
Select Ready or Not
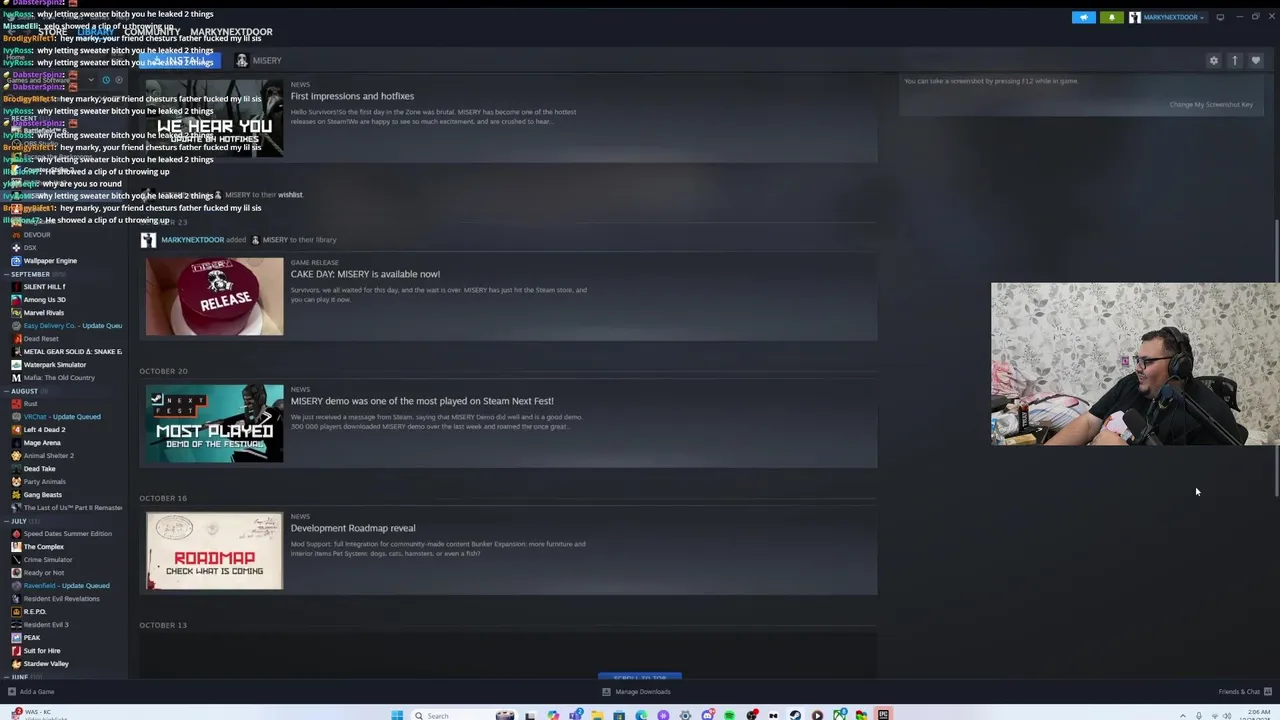click(43, 573)
